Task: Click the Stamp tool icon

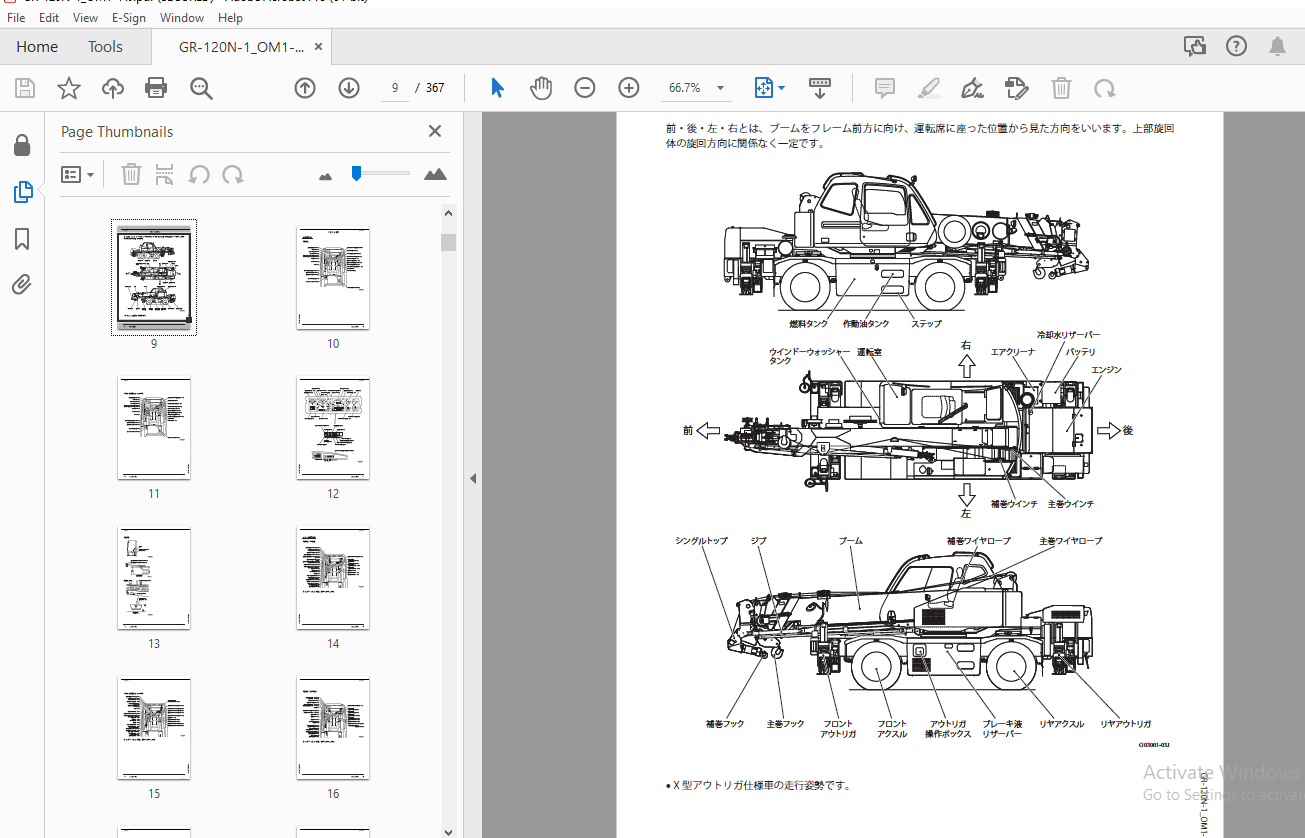Action: pos(1016,88)
